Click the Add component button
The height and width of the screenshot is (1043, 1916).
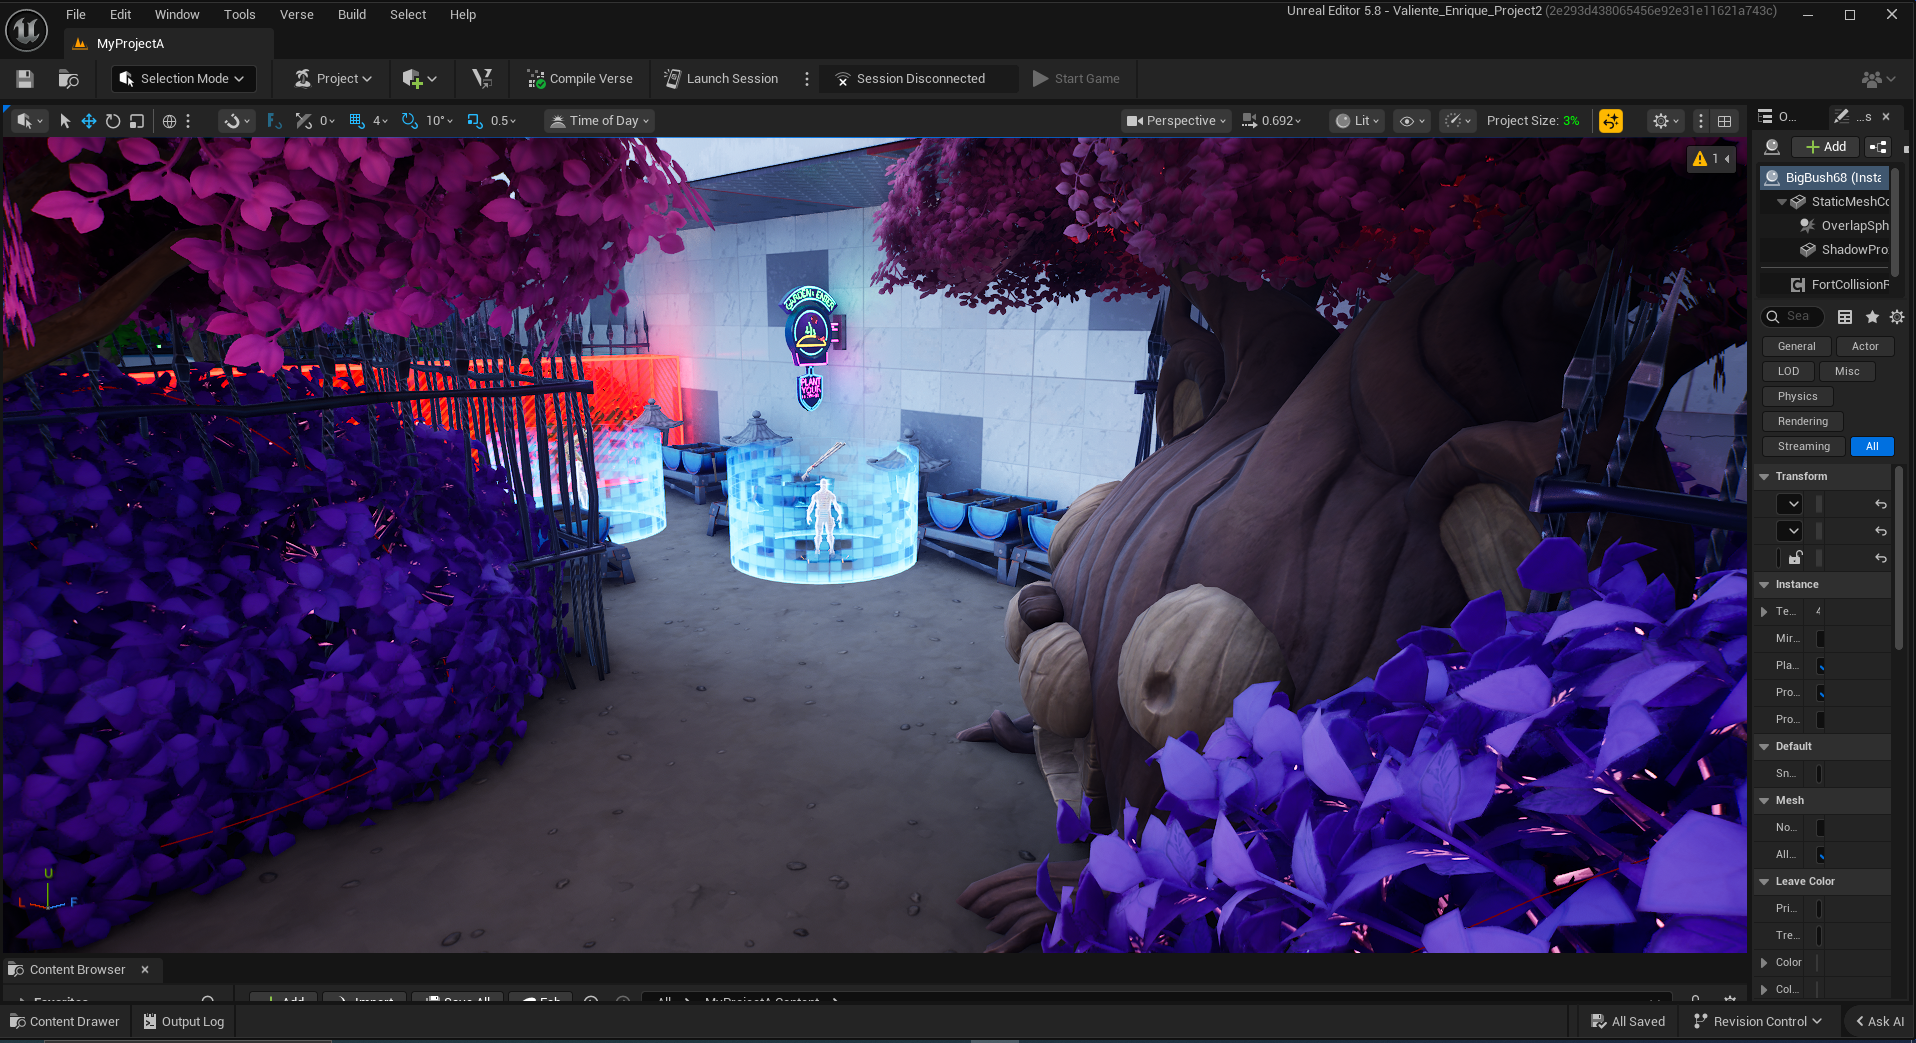1826,147
